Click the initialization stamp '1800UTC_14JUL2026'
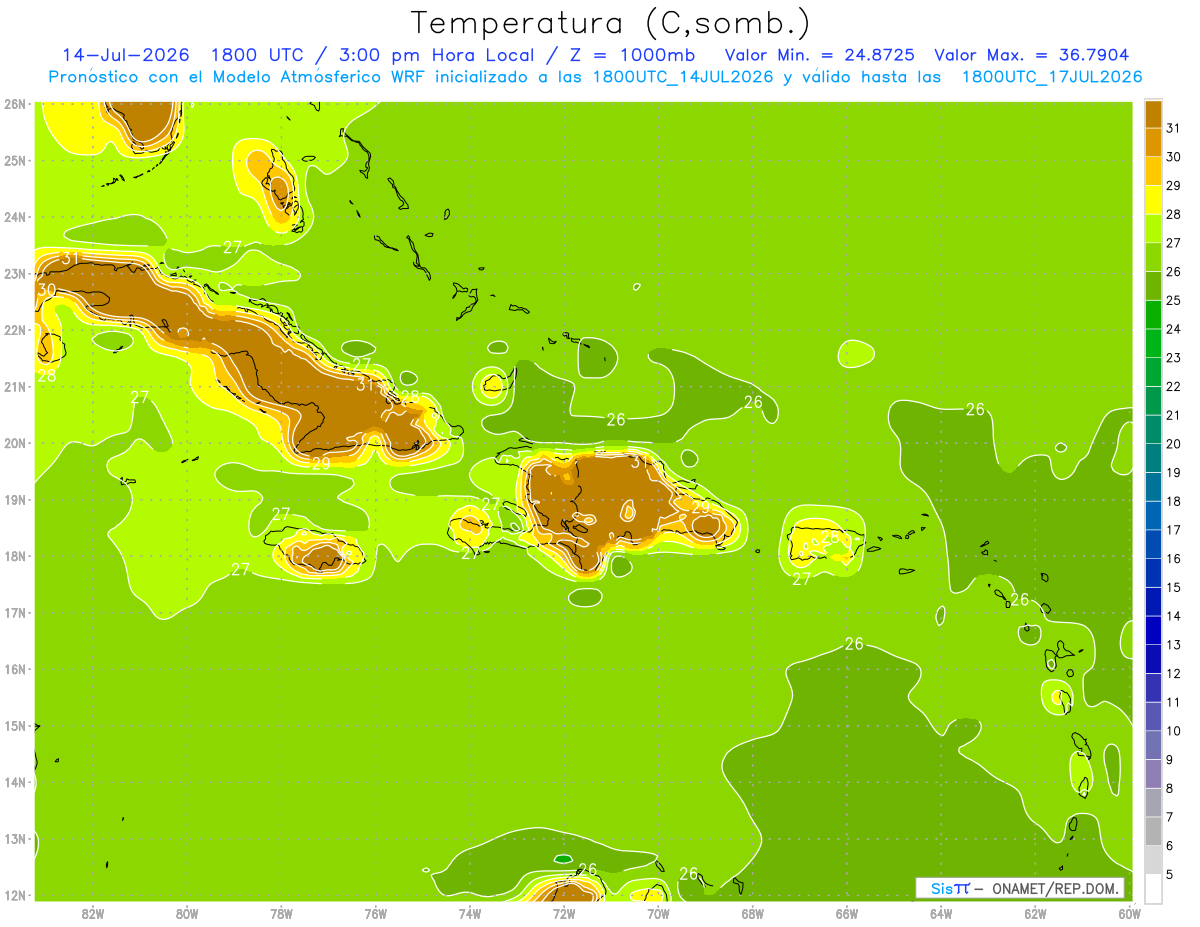Screen dimensions: 1200x927 coord(683,77)
